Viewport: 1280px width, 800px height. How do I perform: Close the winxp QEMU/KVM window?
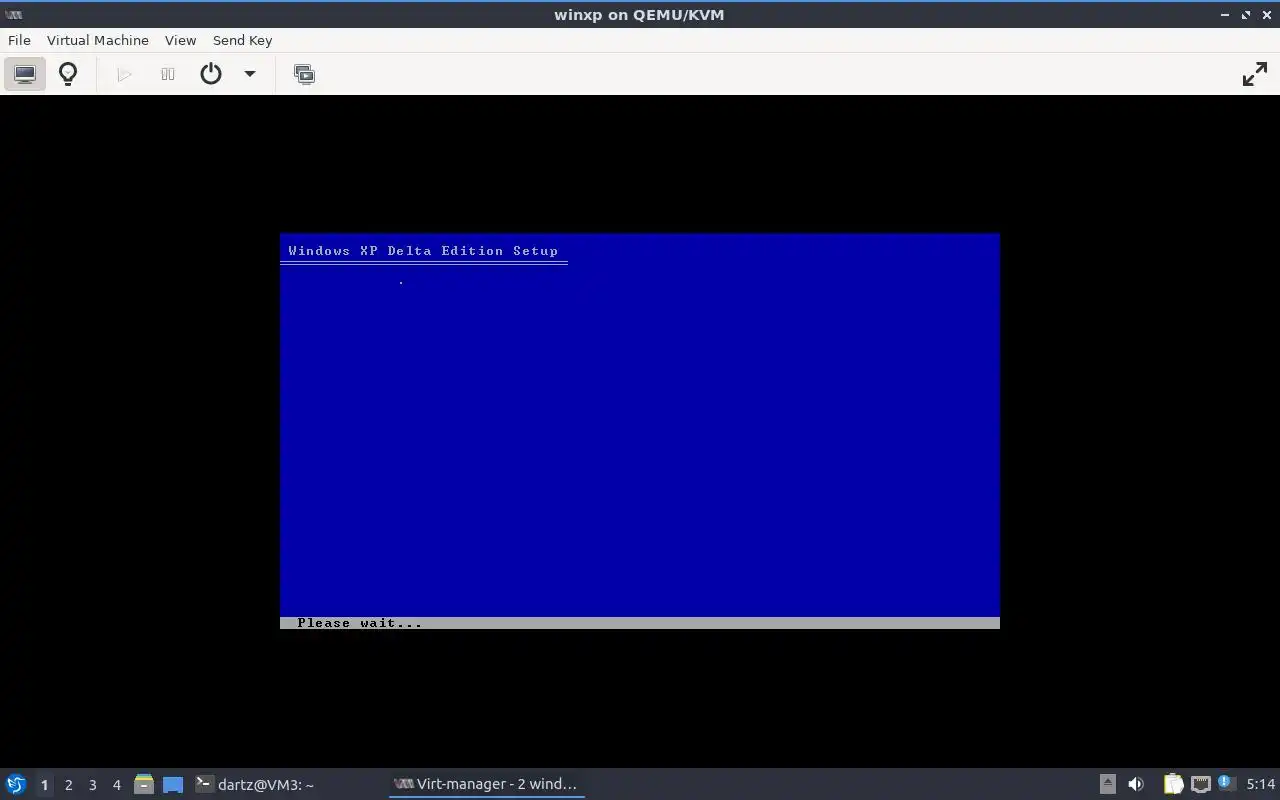click(x=1266, y=15)
